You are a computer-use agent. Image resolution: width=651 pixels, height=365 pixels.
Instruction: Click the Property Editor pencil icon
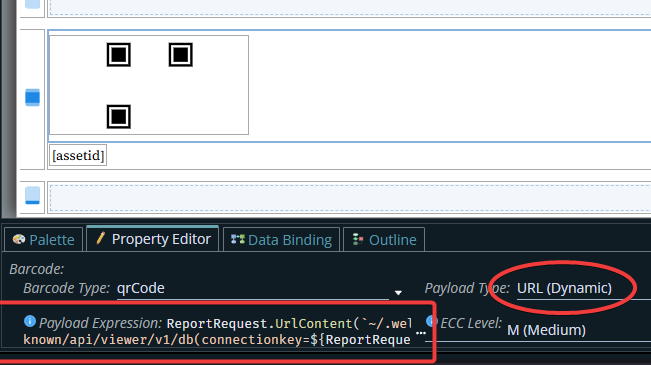pos(100,238)
